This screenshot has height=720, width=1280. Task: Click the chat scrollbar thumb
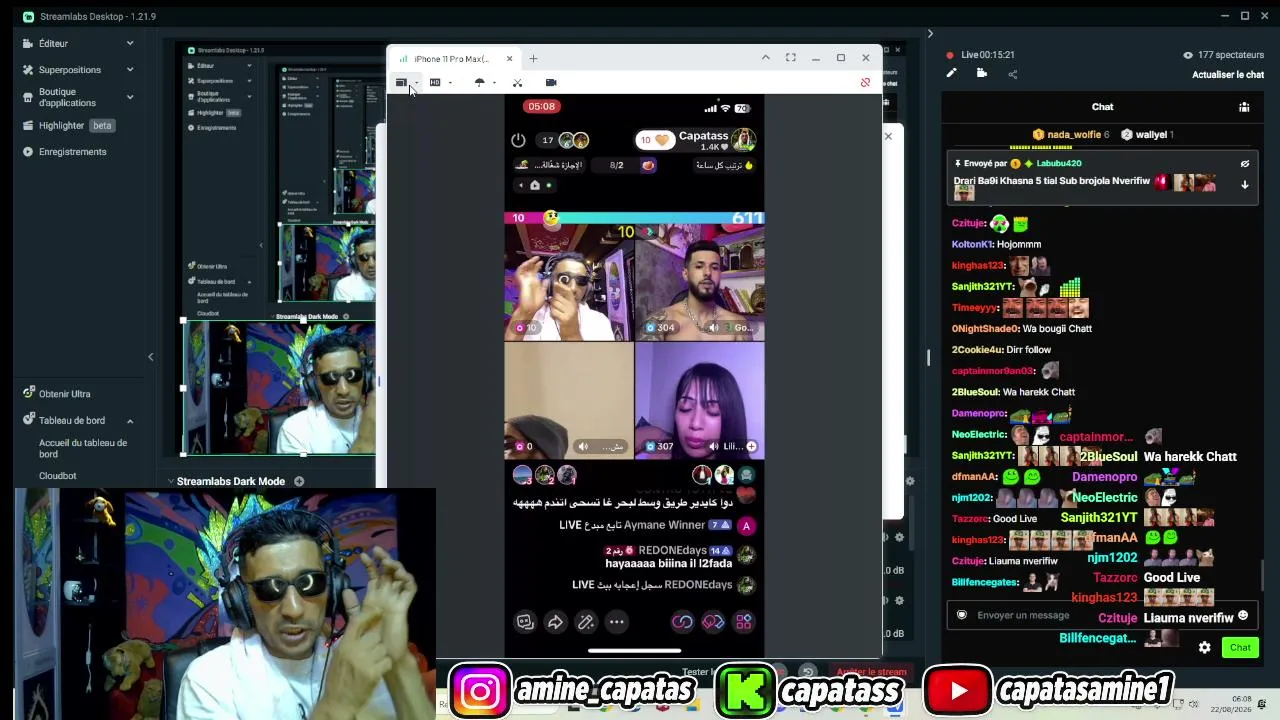[x=1261, y=575]
